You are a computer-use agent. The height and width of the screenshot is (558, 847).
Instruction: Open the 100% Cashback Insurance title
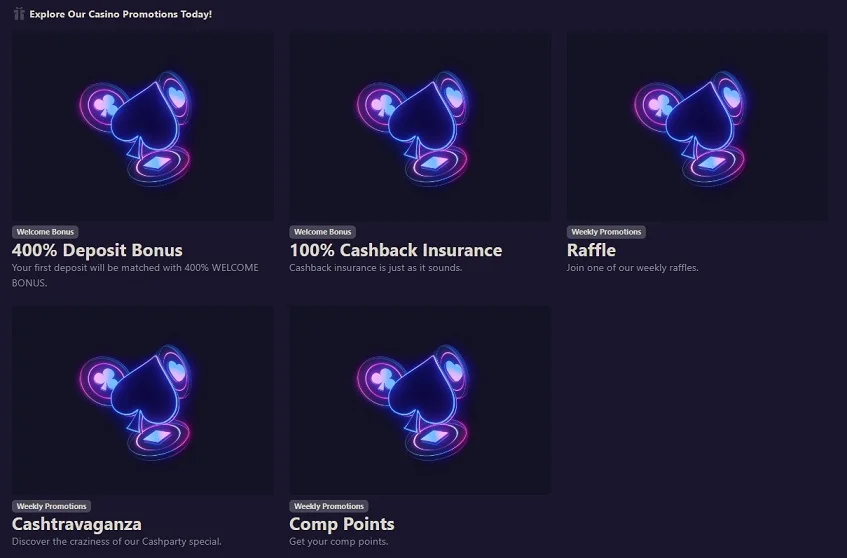tap(395, 250)
